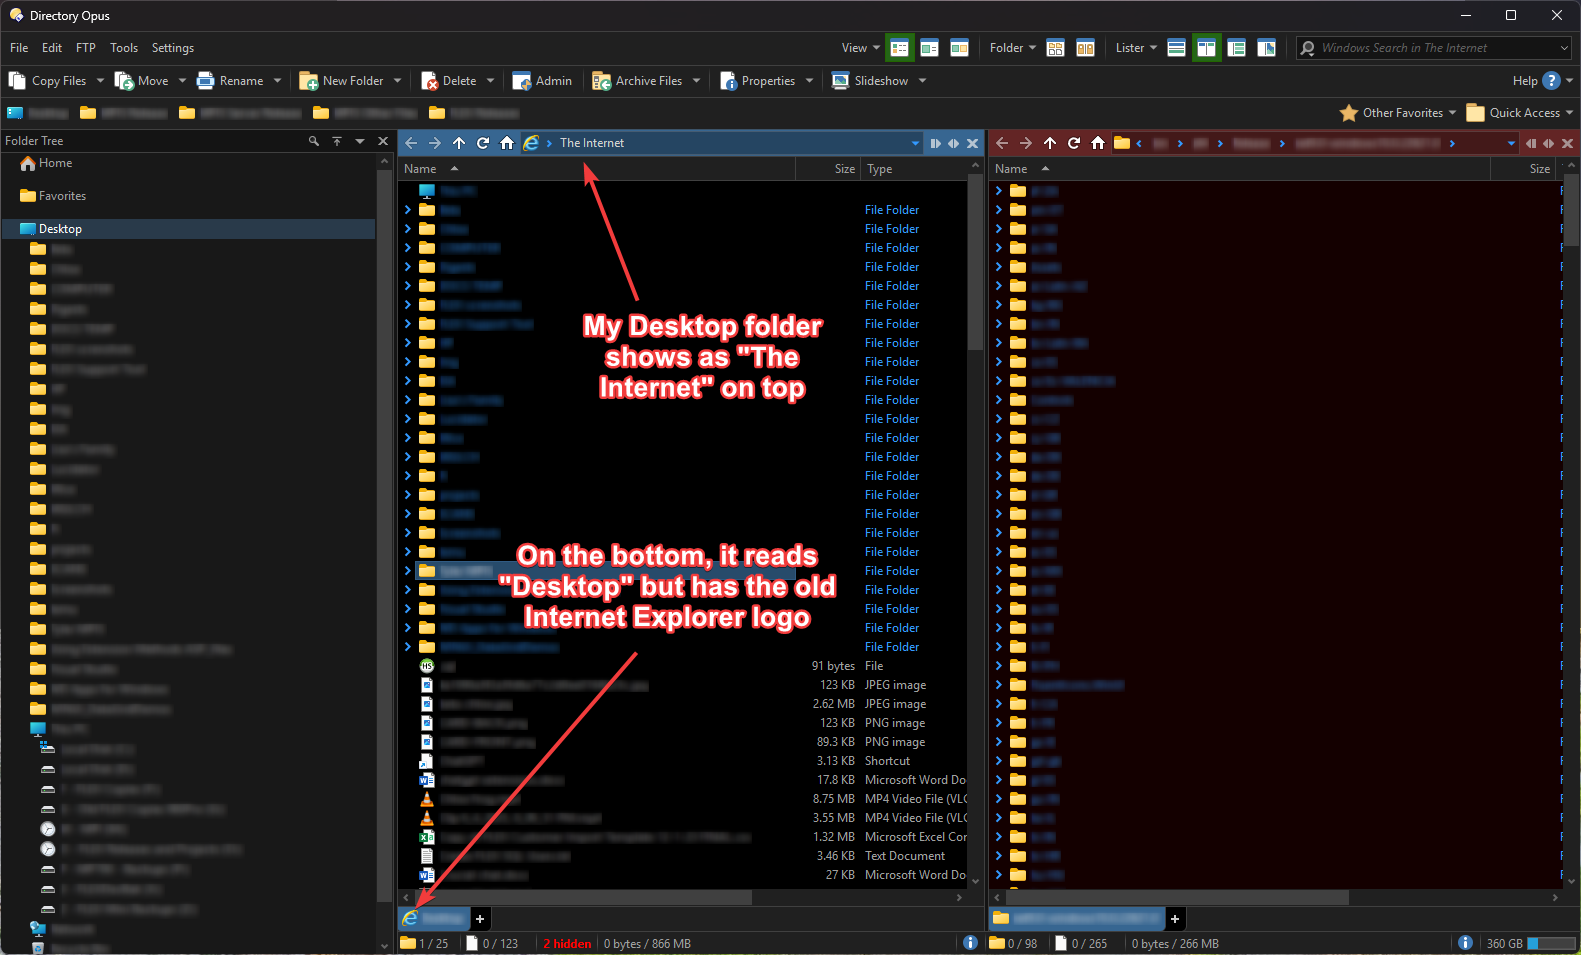Go up one level in right file display
1581x955 pixels.
[1050, 143]
